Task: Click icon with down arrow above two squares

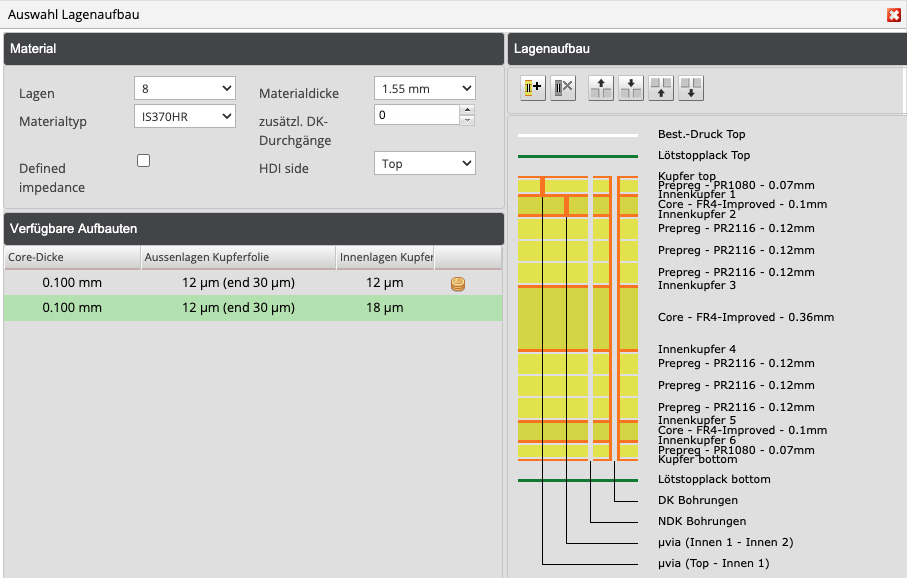Action: 630,88
